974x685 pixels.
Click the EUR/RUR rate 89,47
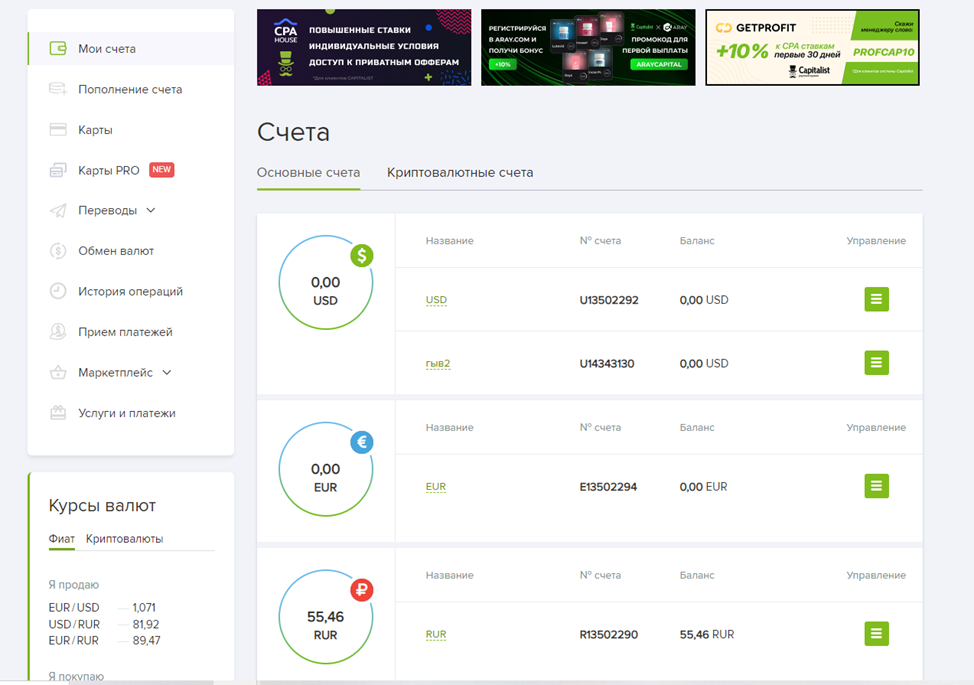pos(146,640)
